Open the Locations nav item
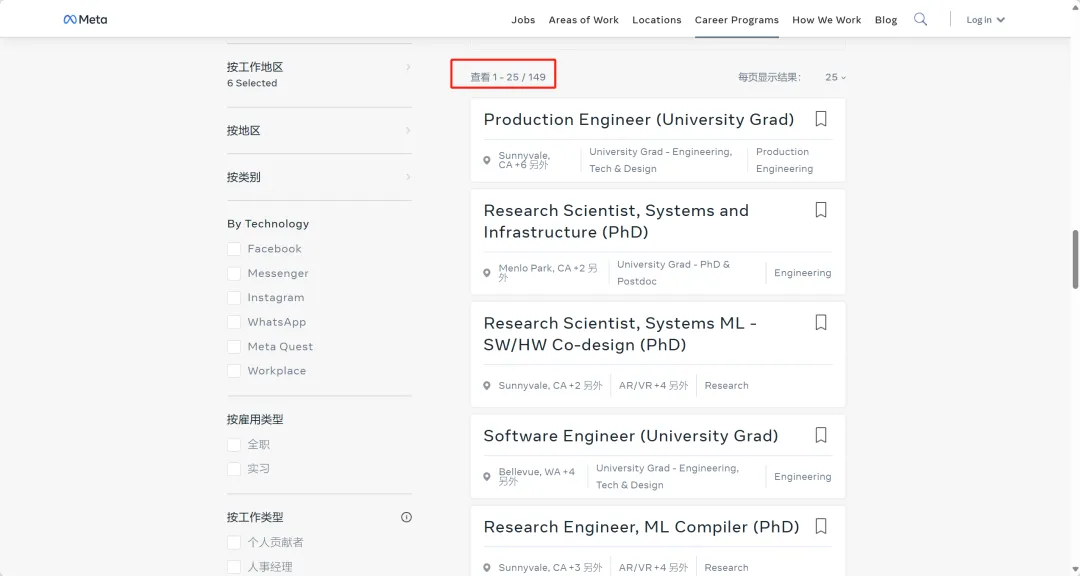The width and height of the screenshot is (1080, 576). pos(656,19)
